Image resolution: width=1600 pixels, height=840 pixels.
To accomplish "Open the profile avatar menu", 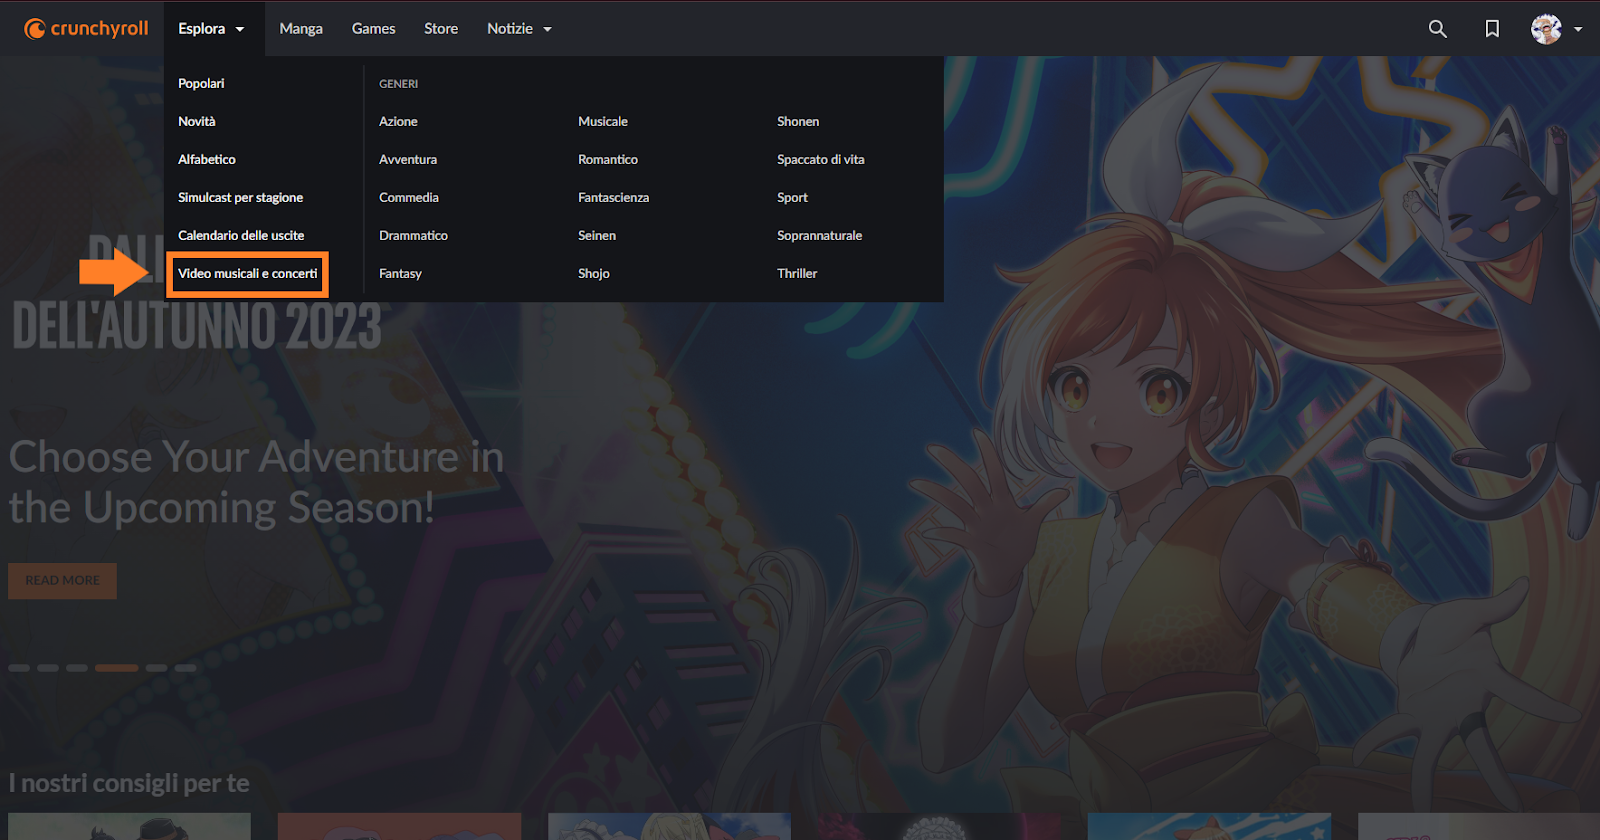I will (1546, 28).
